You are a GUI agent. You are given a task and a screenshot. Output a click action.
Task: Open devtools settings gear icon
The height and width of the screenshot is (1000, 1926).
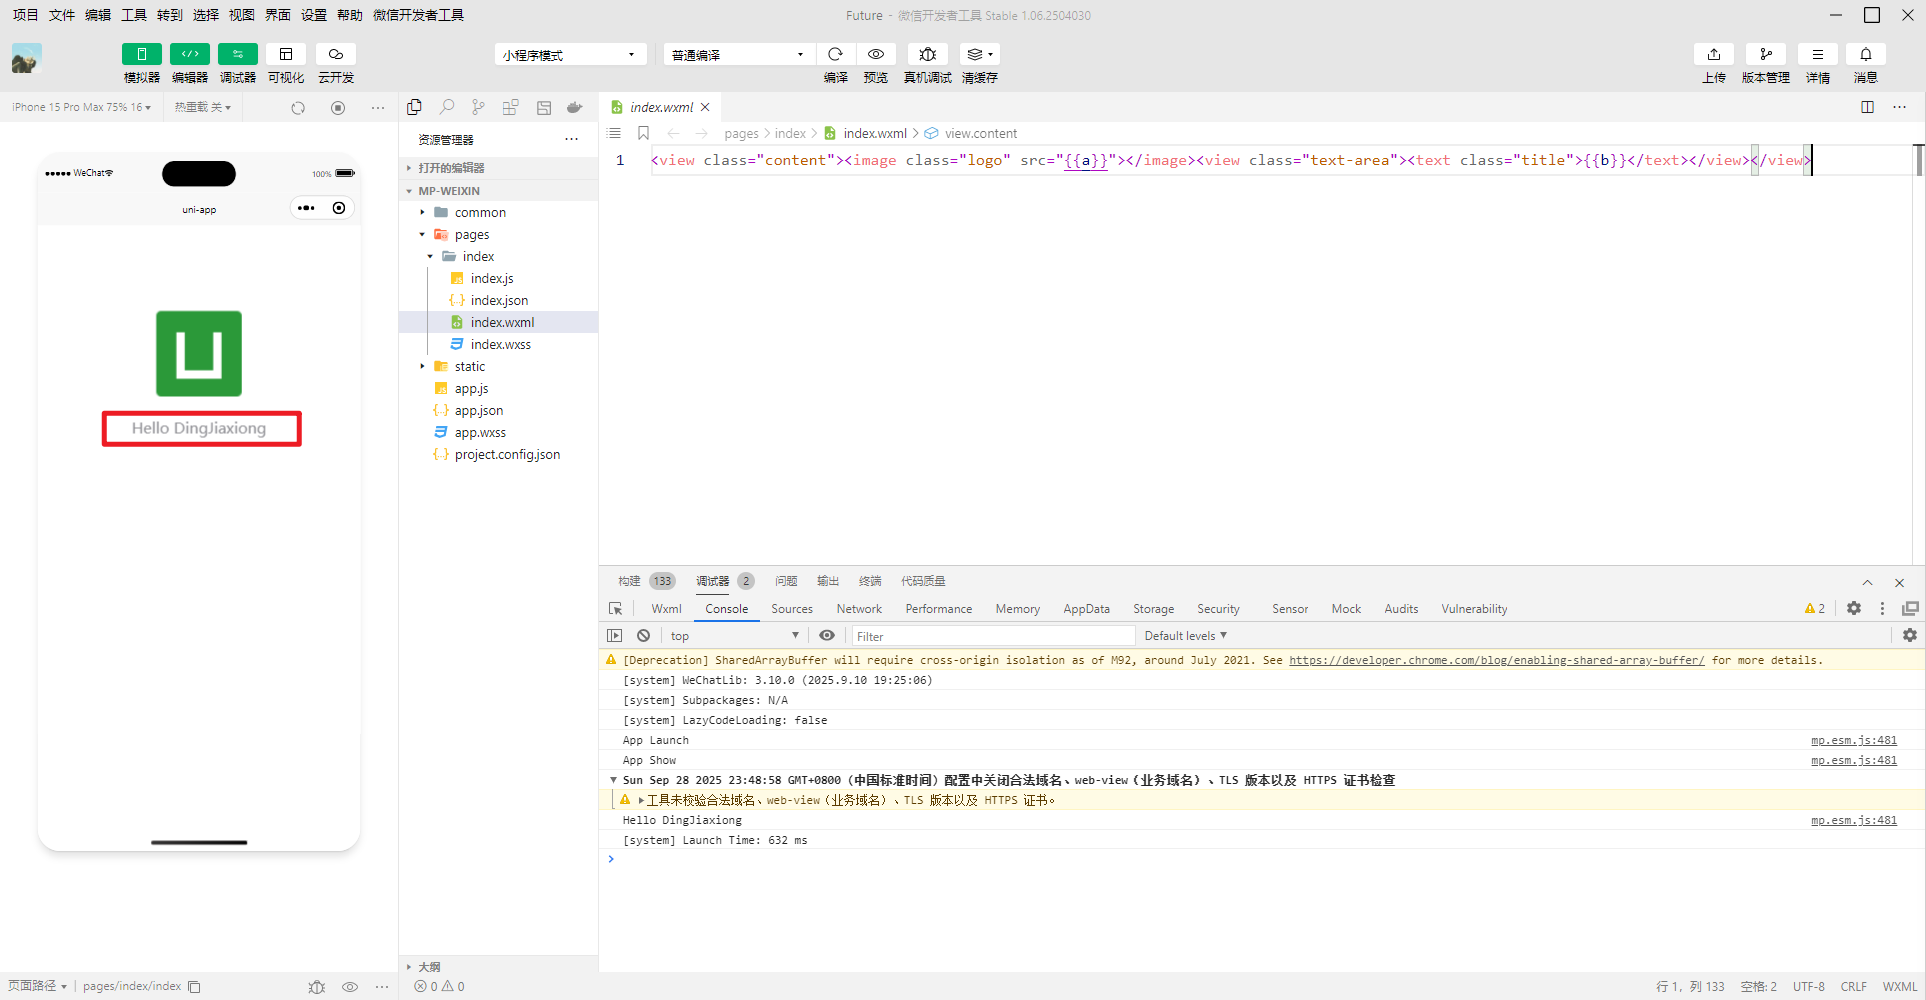pyautogui.click(x=1854, y=608)
